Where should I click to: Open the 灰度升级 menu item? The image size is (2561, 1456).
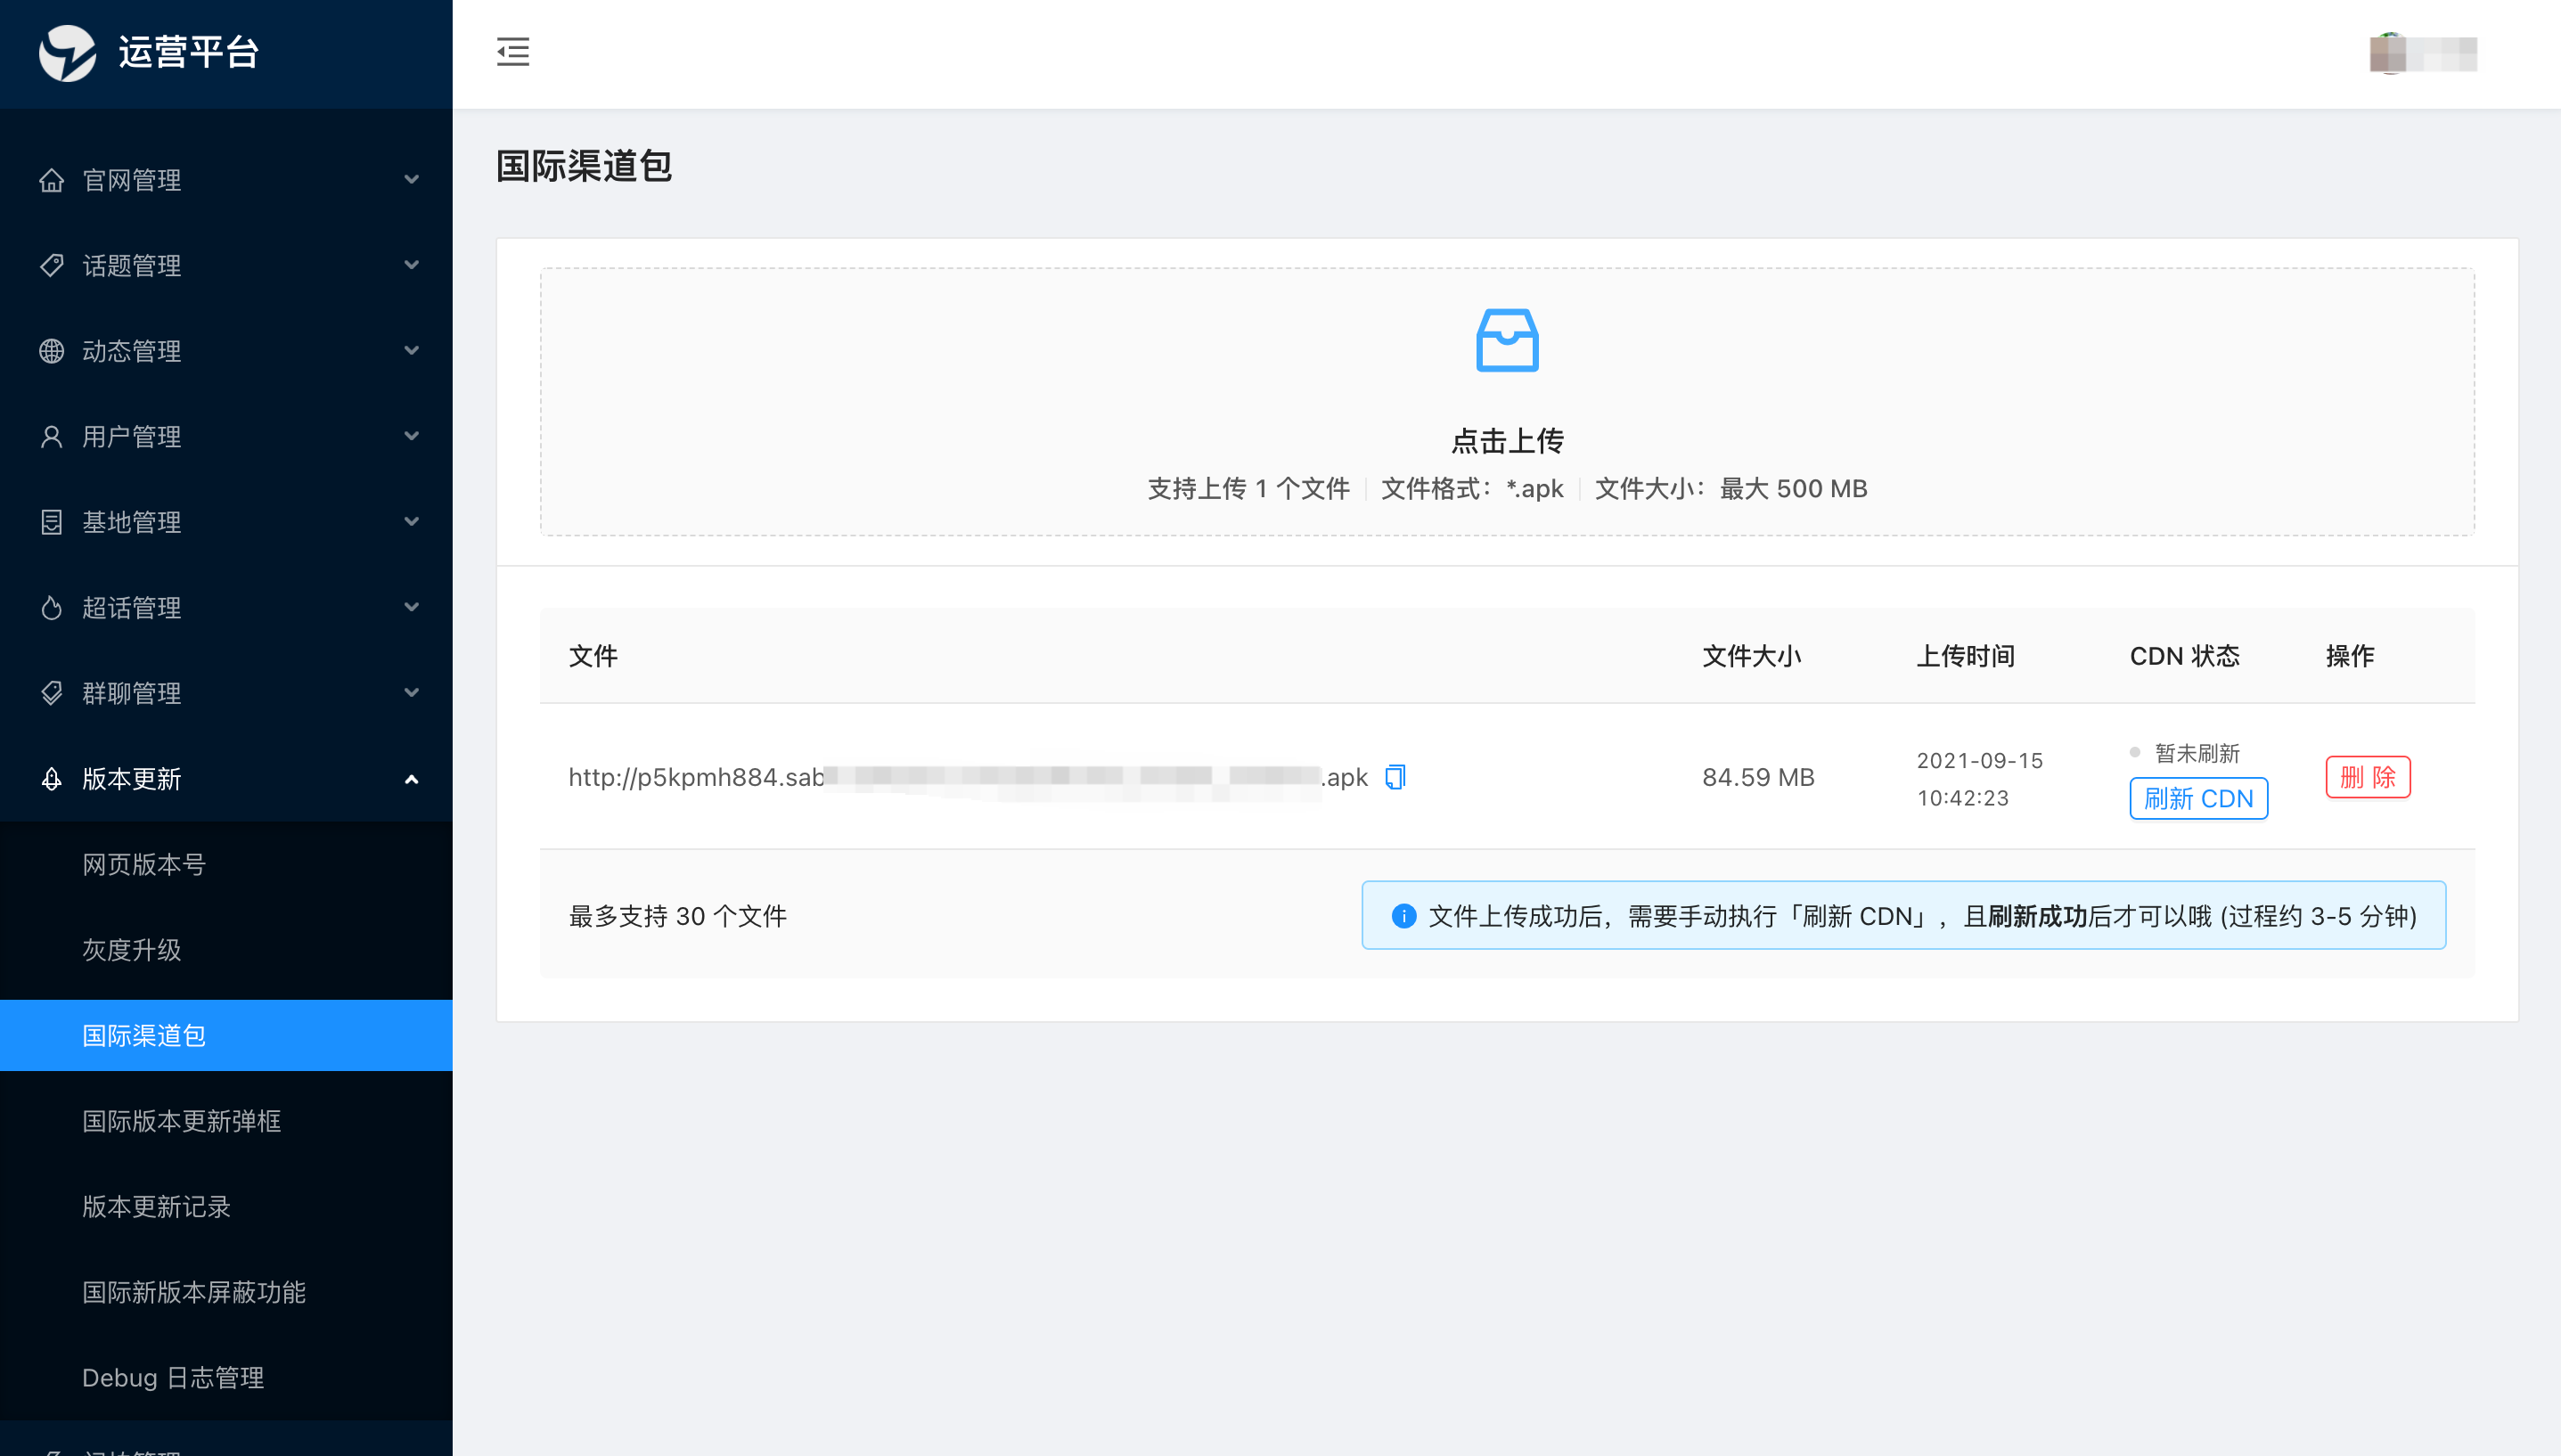click(x=132, y=950)
